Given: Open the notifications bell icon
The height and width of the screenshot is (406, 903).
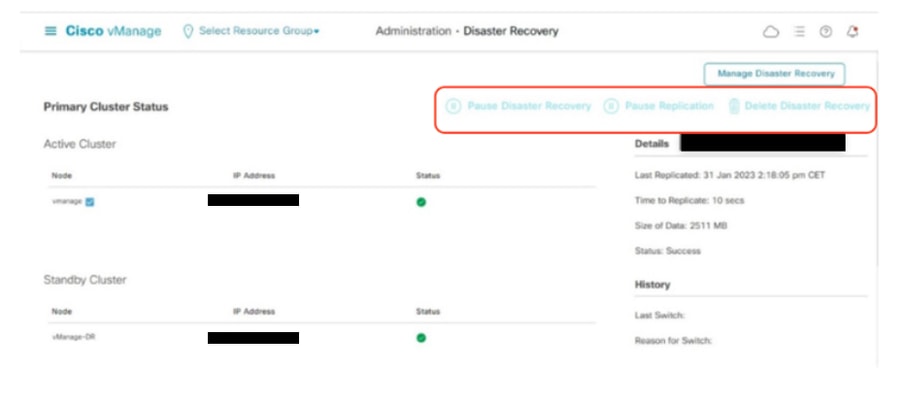Looking at the screenshot, I should click(x=853, y=32).
